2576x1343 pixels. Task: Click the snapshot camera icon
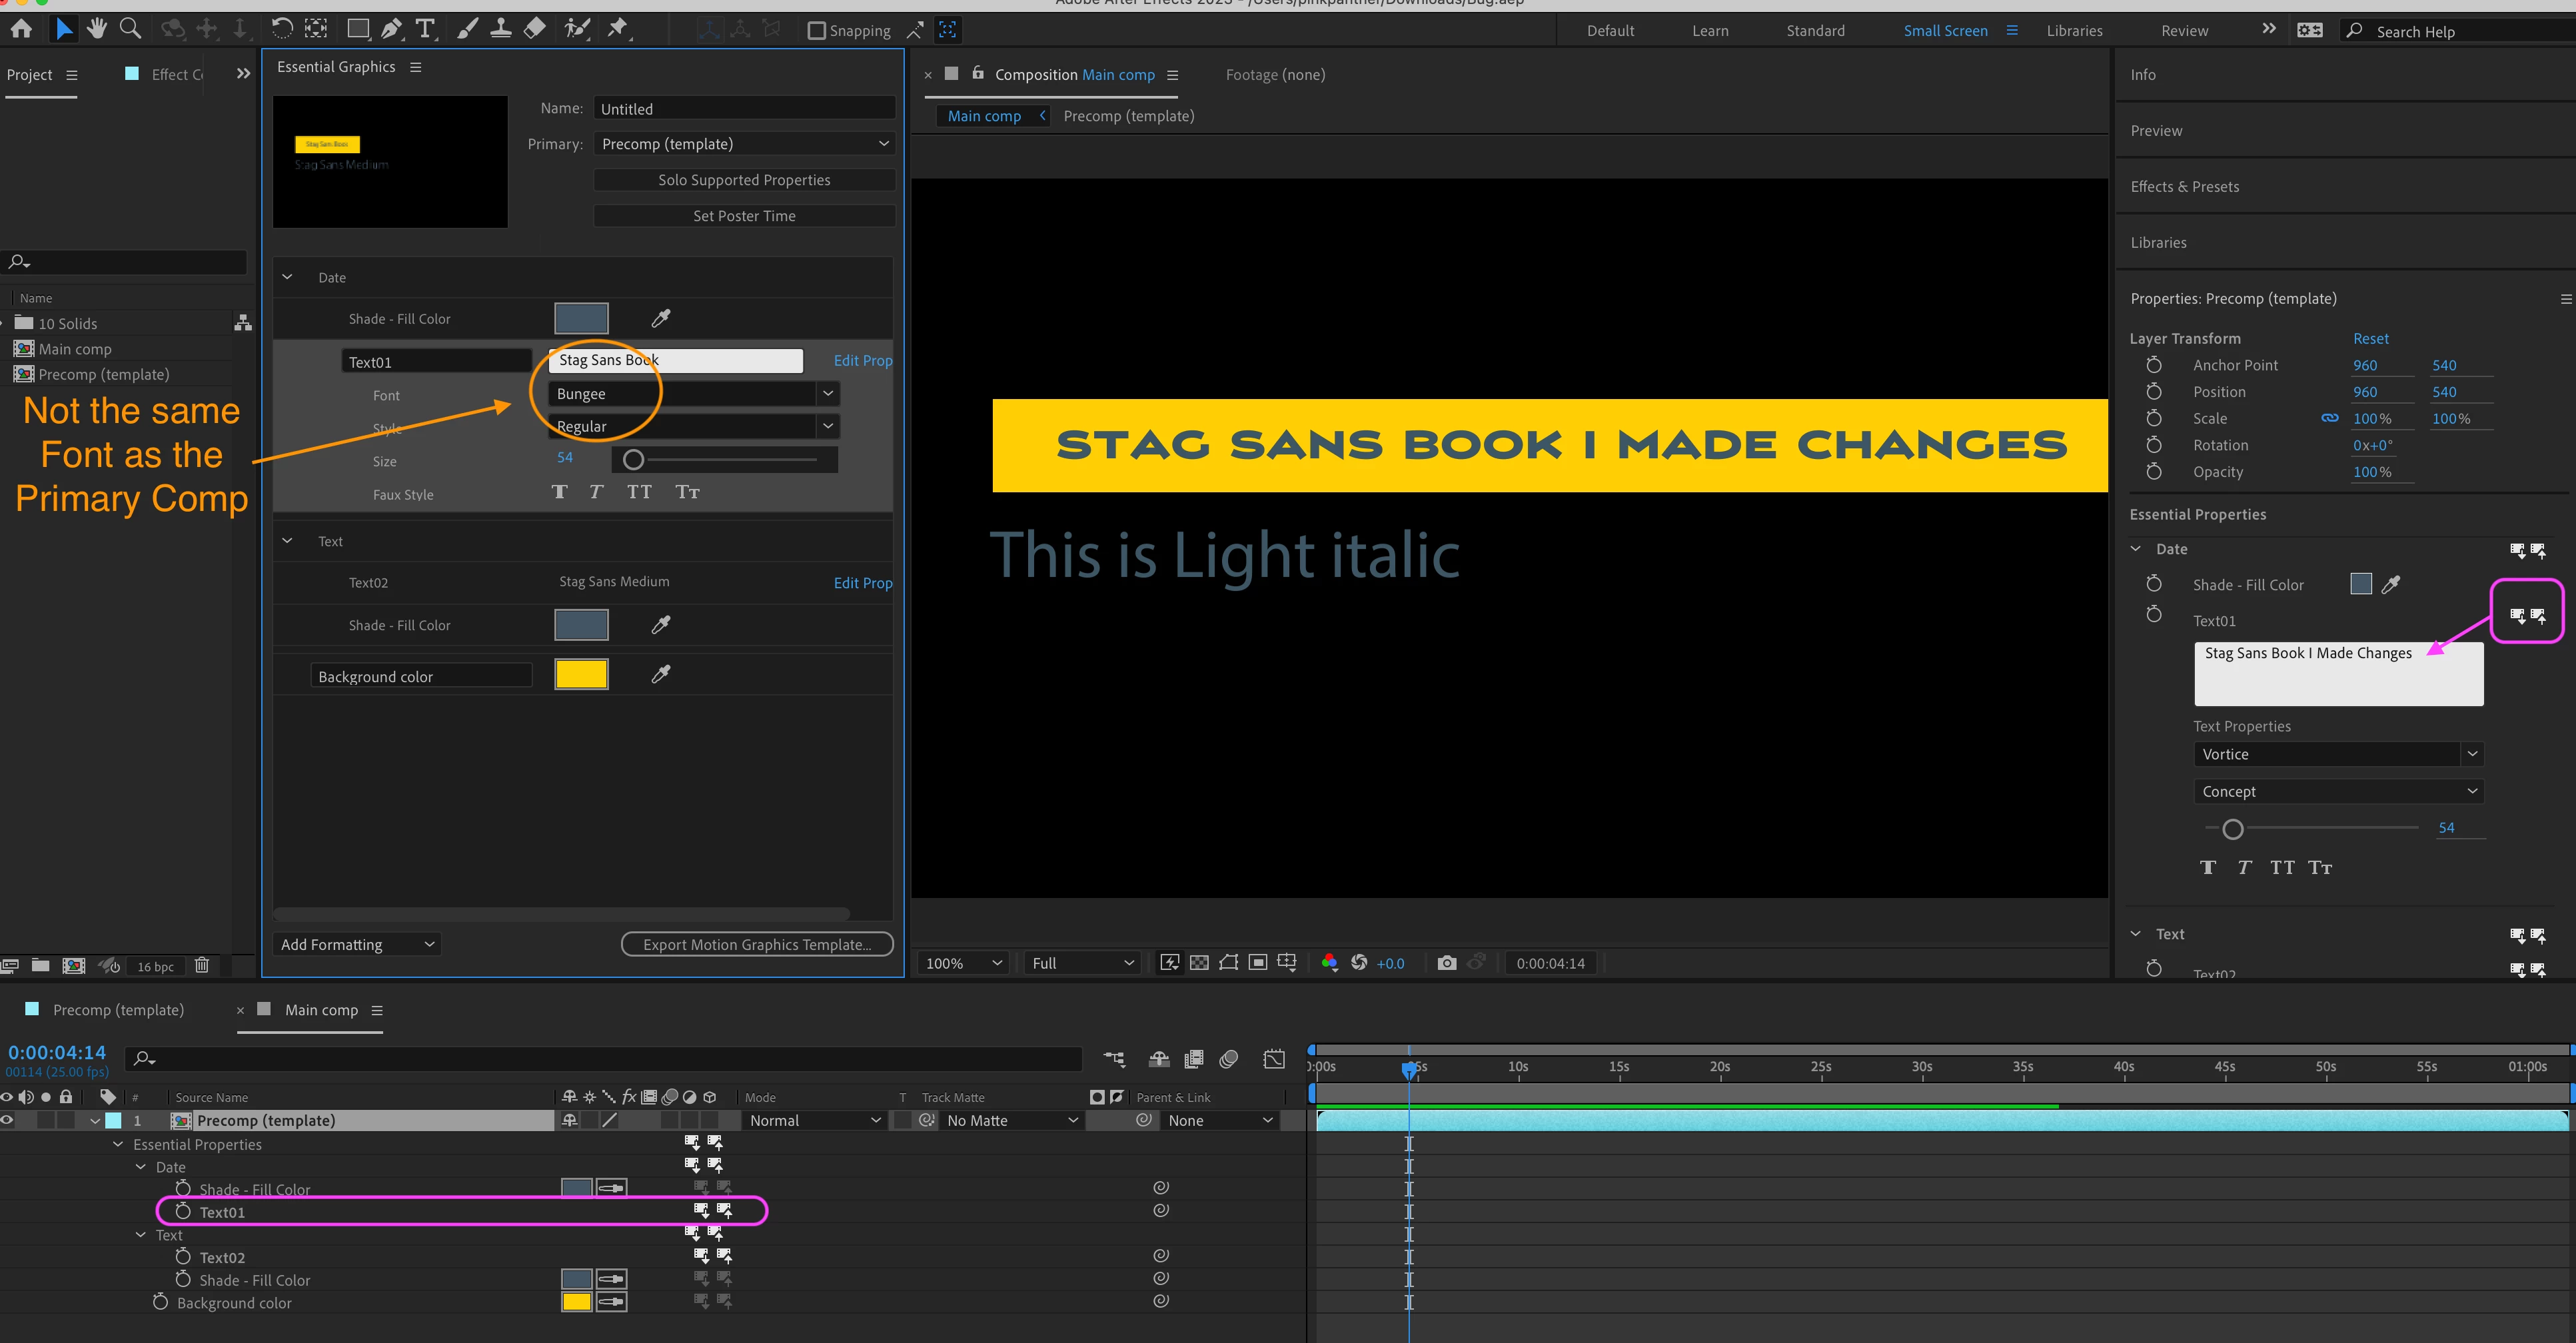(x=1446, y=963)
